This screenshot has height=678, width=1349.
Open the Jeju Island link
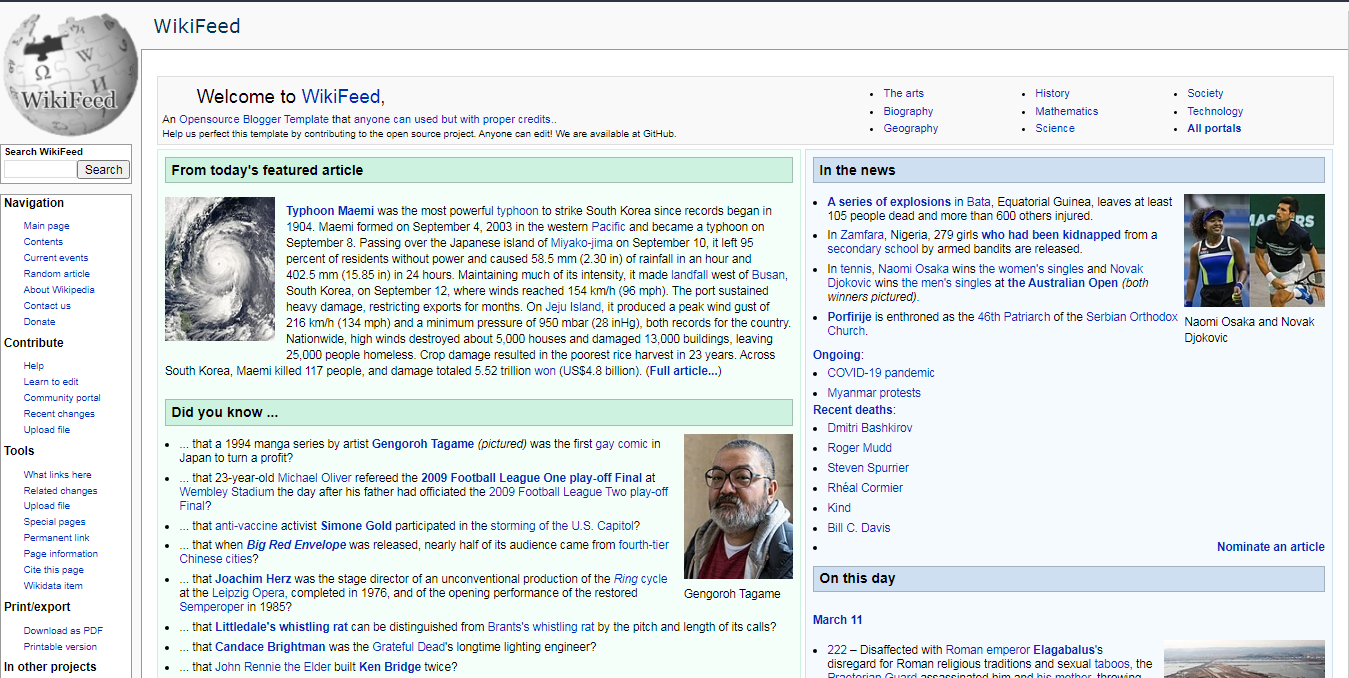(x=572, y=307)
